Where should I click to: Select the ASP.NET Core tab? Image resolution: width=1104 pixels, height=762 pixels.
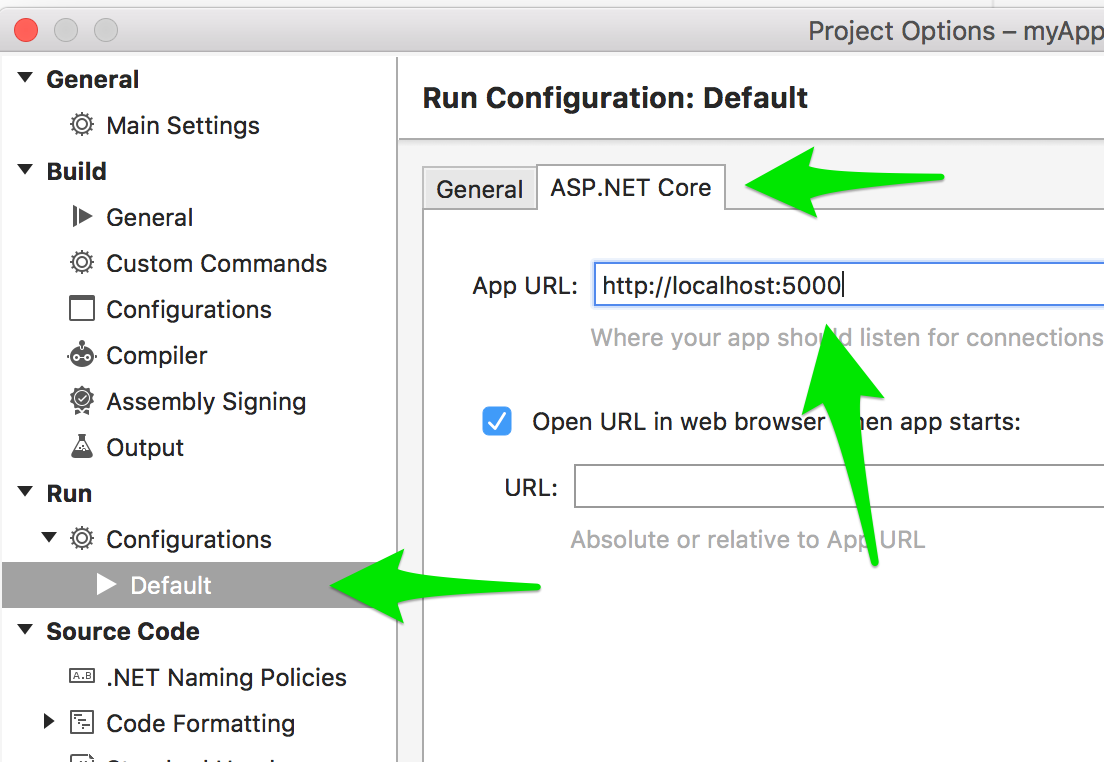pos(631,188)
